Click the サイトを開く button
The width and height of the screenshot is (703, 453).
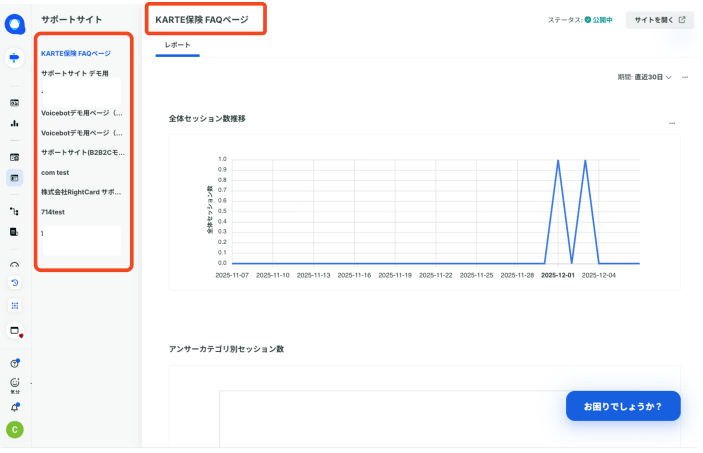(659, 19)
